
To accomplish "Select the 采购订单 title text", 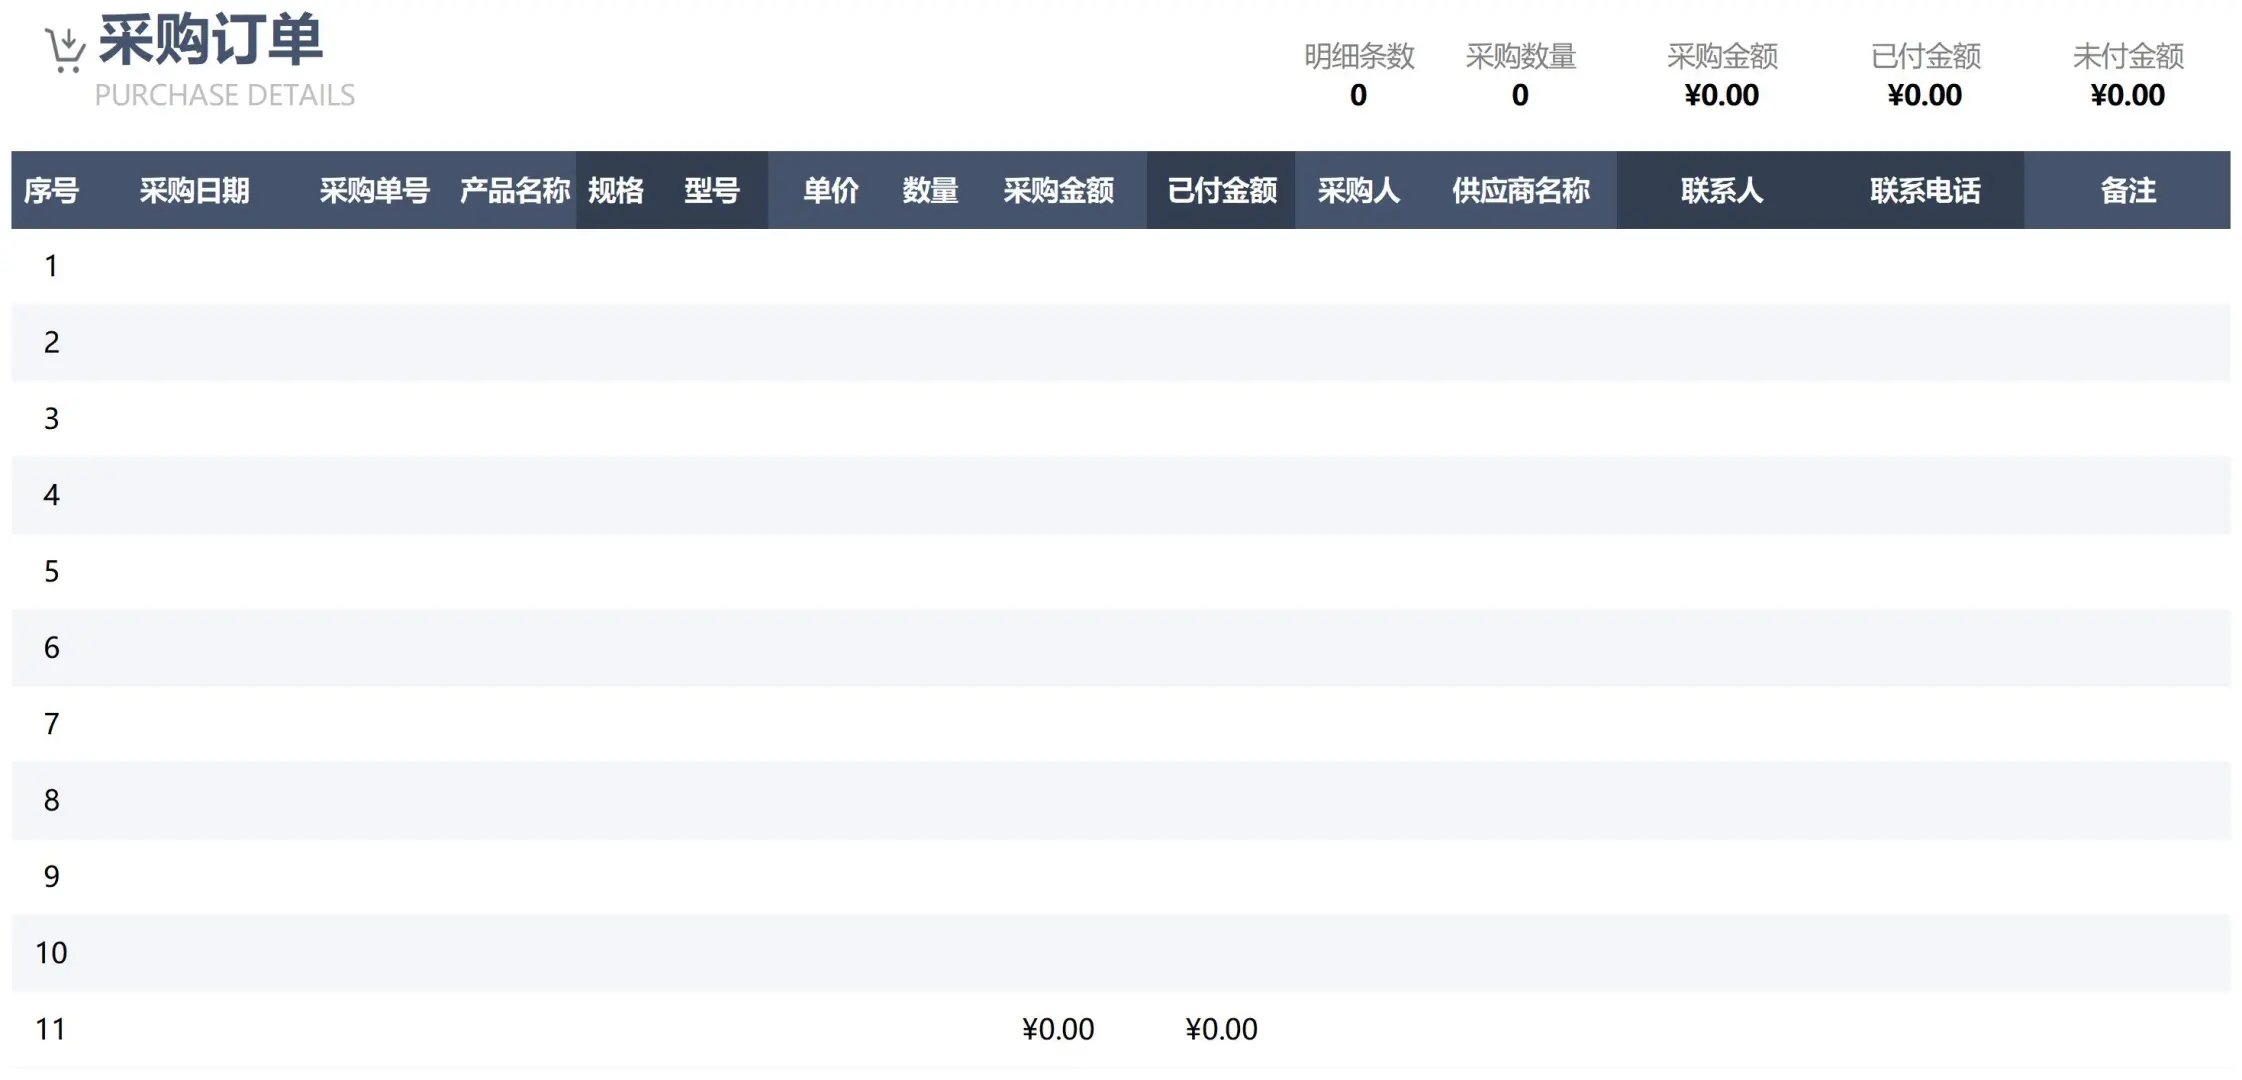I will tap(208, 42).
